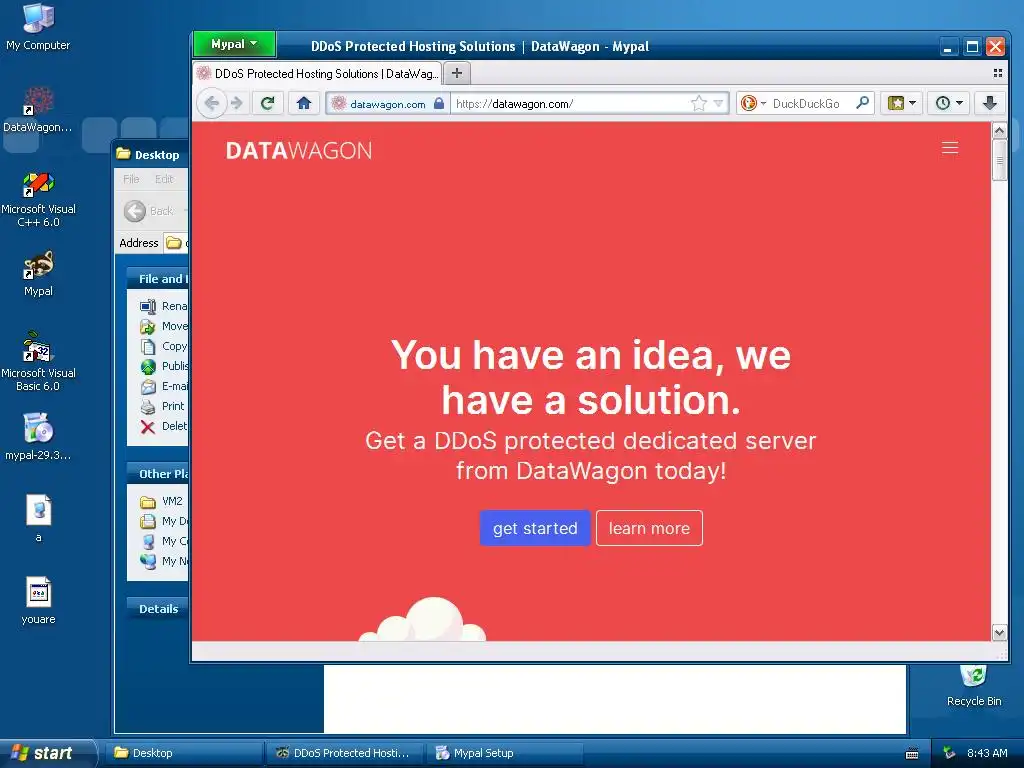The image size is (1024, 768).
Task: Click the vertical scrollbar thumb
Action: click(999, 159)
